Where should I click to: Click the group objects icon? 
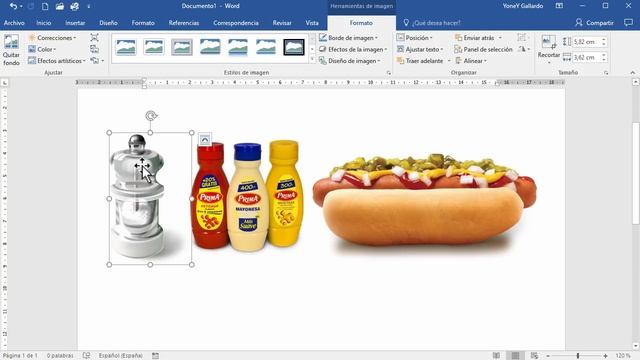(522, 38)
